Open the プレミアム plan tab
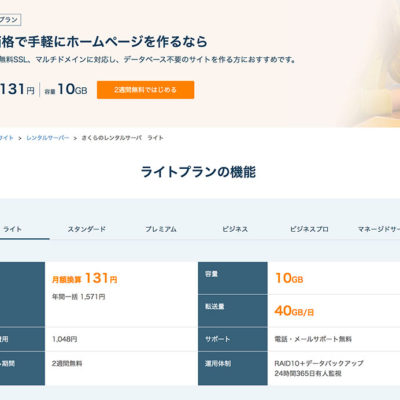The height and width of the screenshot is (400, 400). pyautogui.click(x=161, y=229)
